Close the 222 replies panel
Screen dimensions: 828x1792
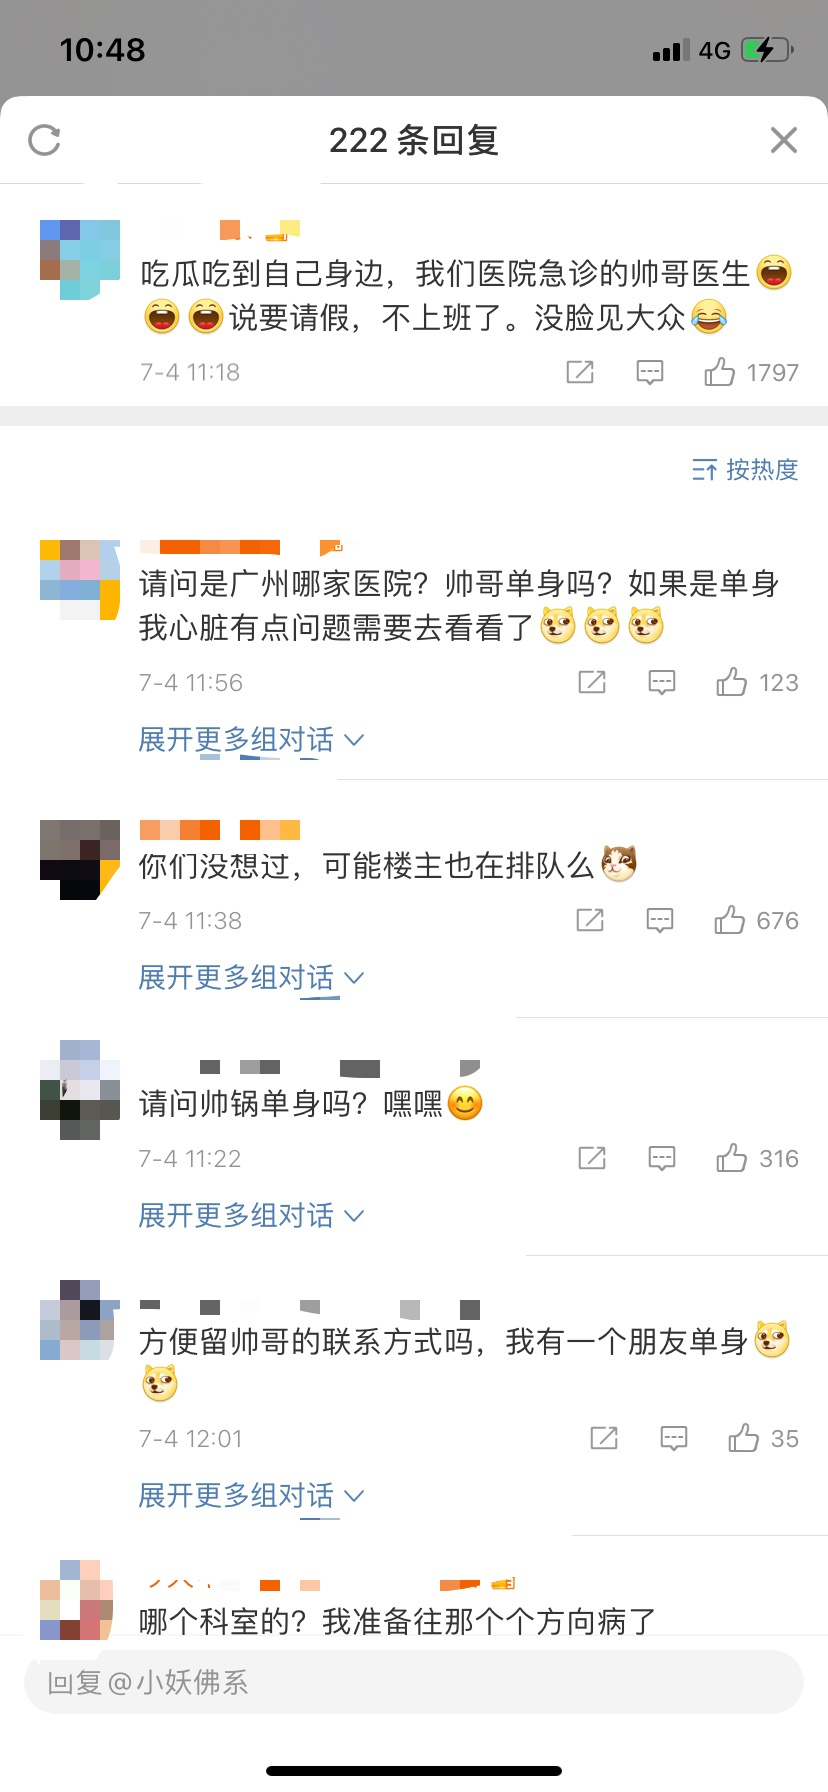tap(784, 140)
